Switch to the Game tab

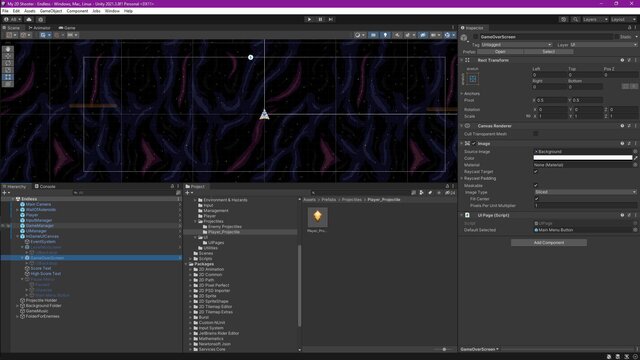67,28
